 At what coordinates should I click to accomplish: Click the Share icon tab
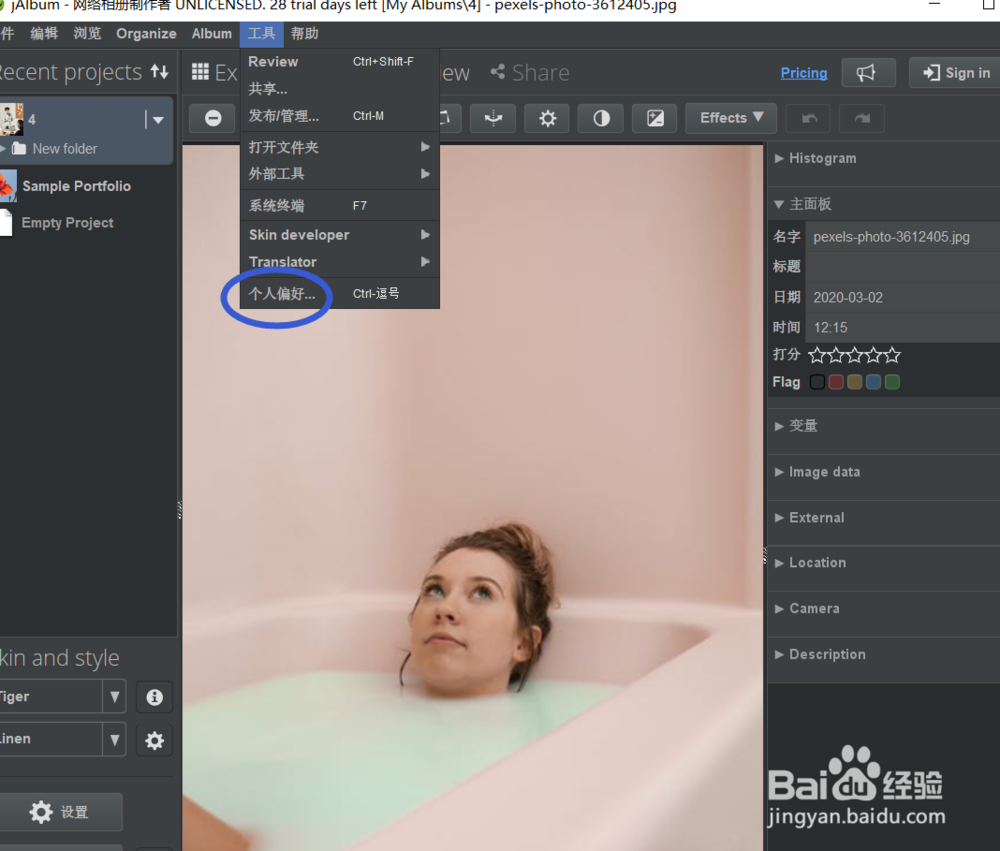pos(529,73)
